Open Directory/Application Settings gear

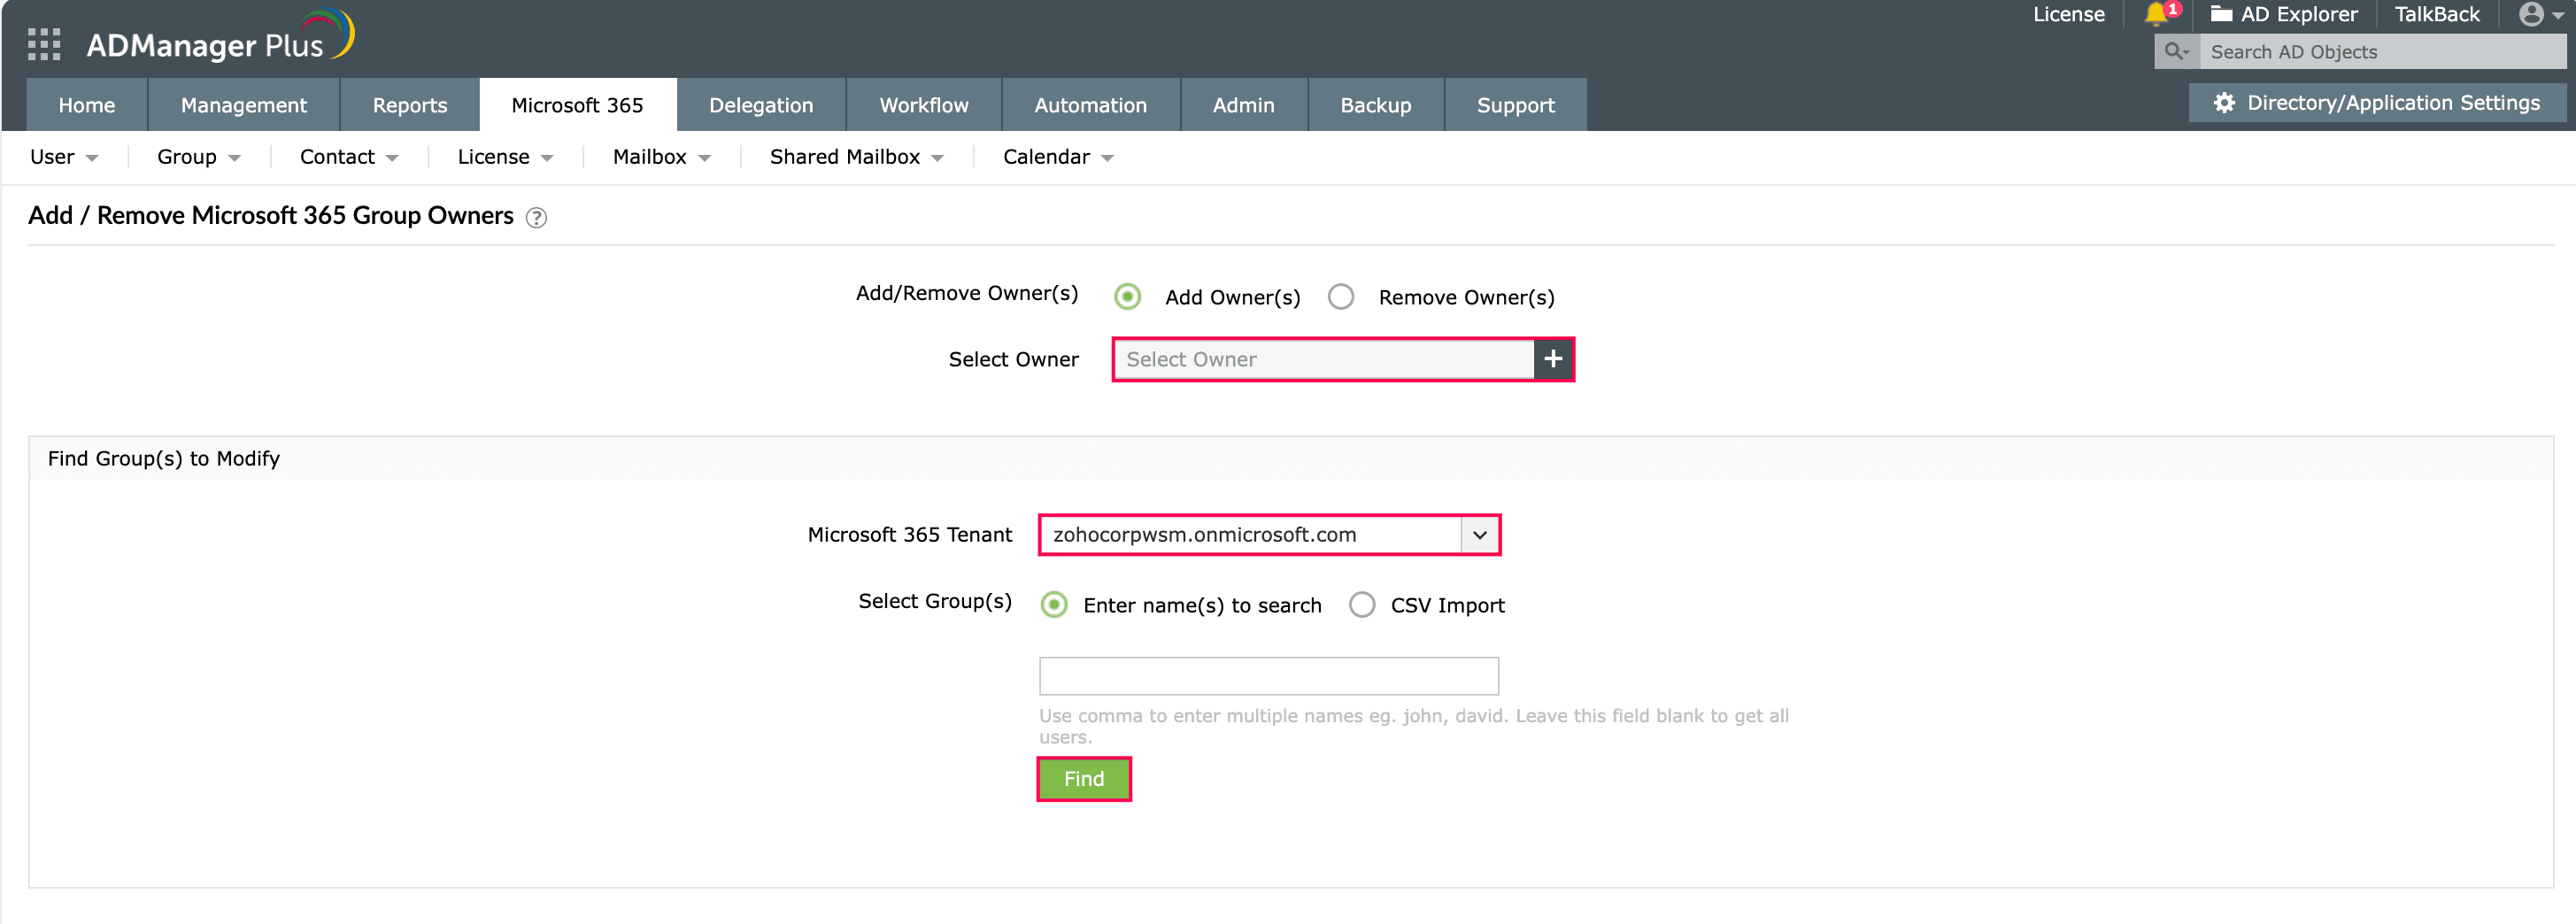[2224, 103]
